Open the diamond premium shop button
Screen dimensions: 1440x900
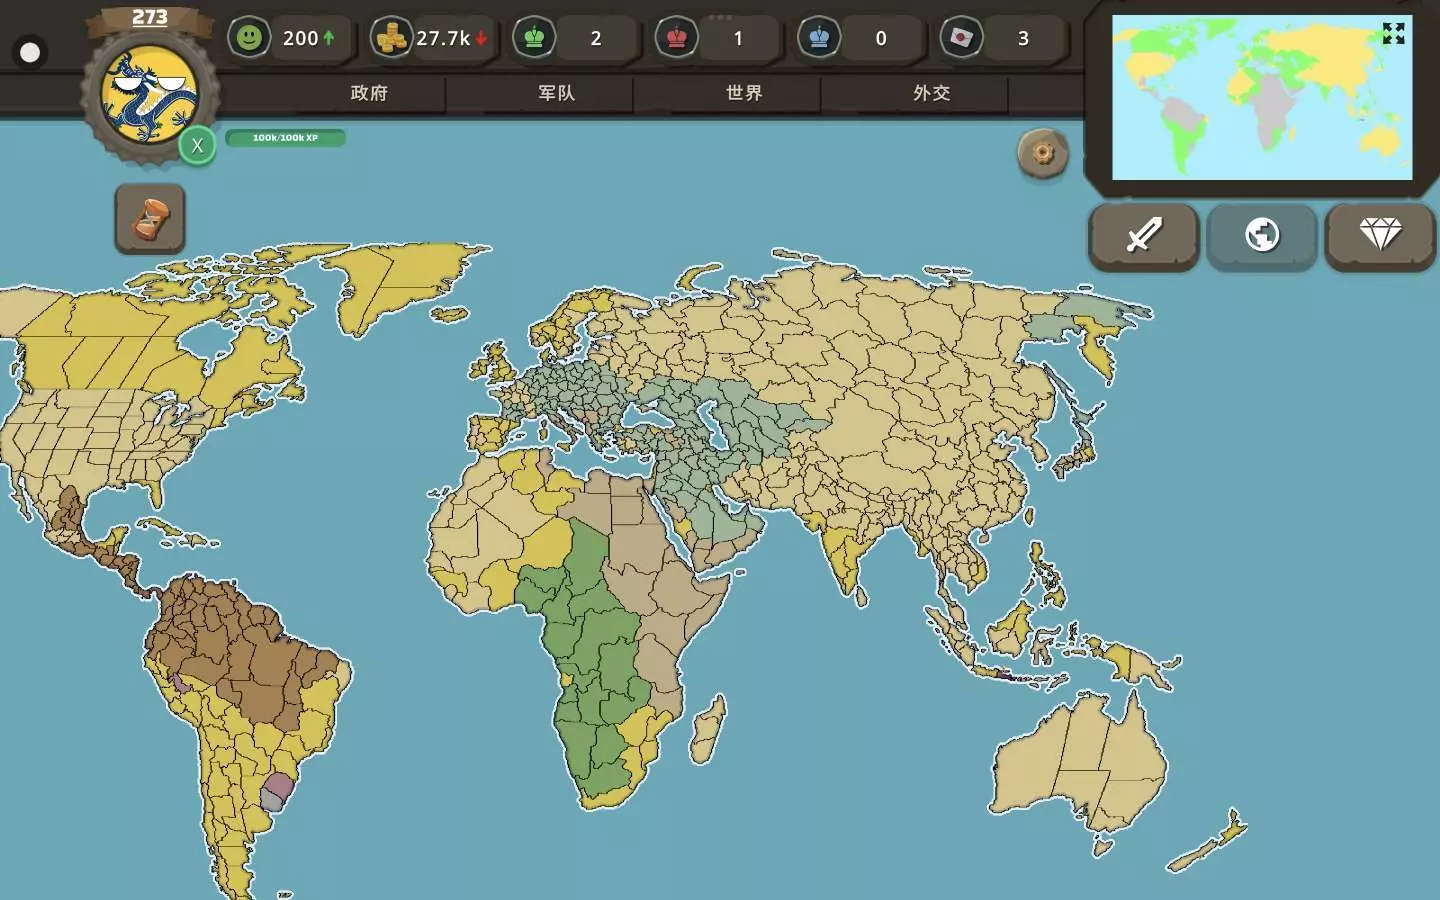[x=1380, y=236]
